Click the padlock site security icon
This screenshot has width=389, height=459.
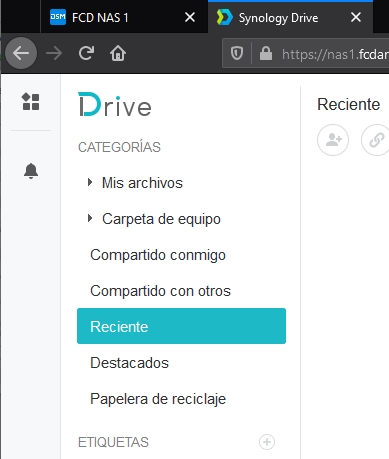tap(266, 53)
